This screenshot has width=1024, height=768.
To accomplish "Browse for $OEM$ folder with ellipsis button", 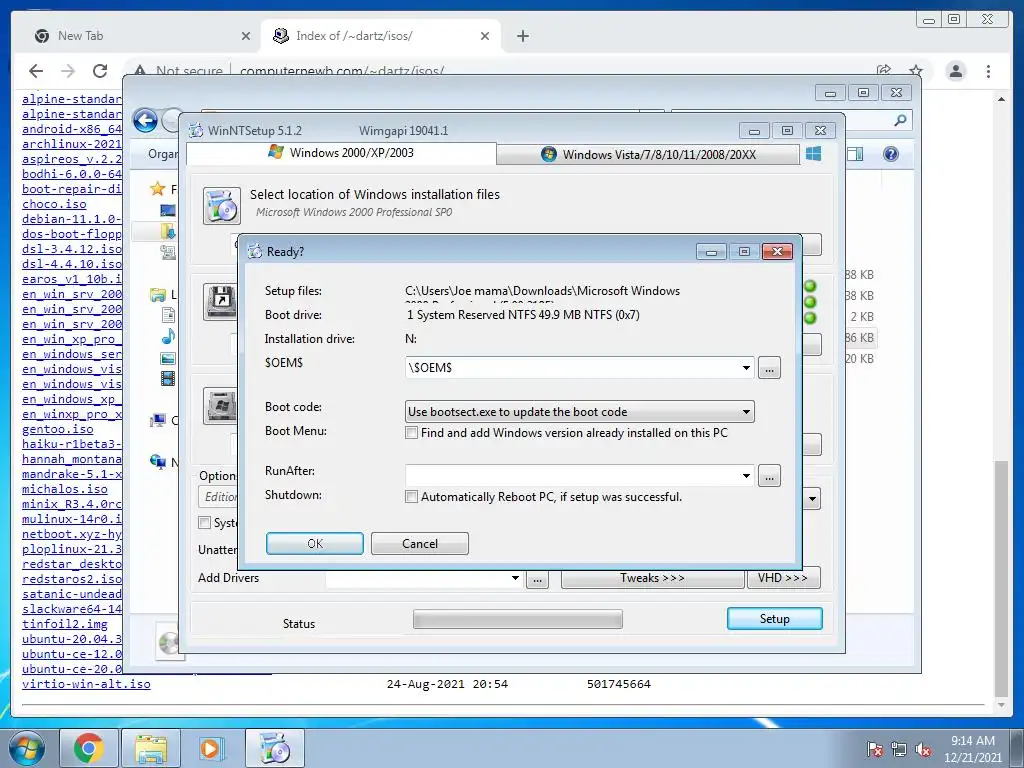I will [x=769, y=368].
